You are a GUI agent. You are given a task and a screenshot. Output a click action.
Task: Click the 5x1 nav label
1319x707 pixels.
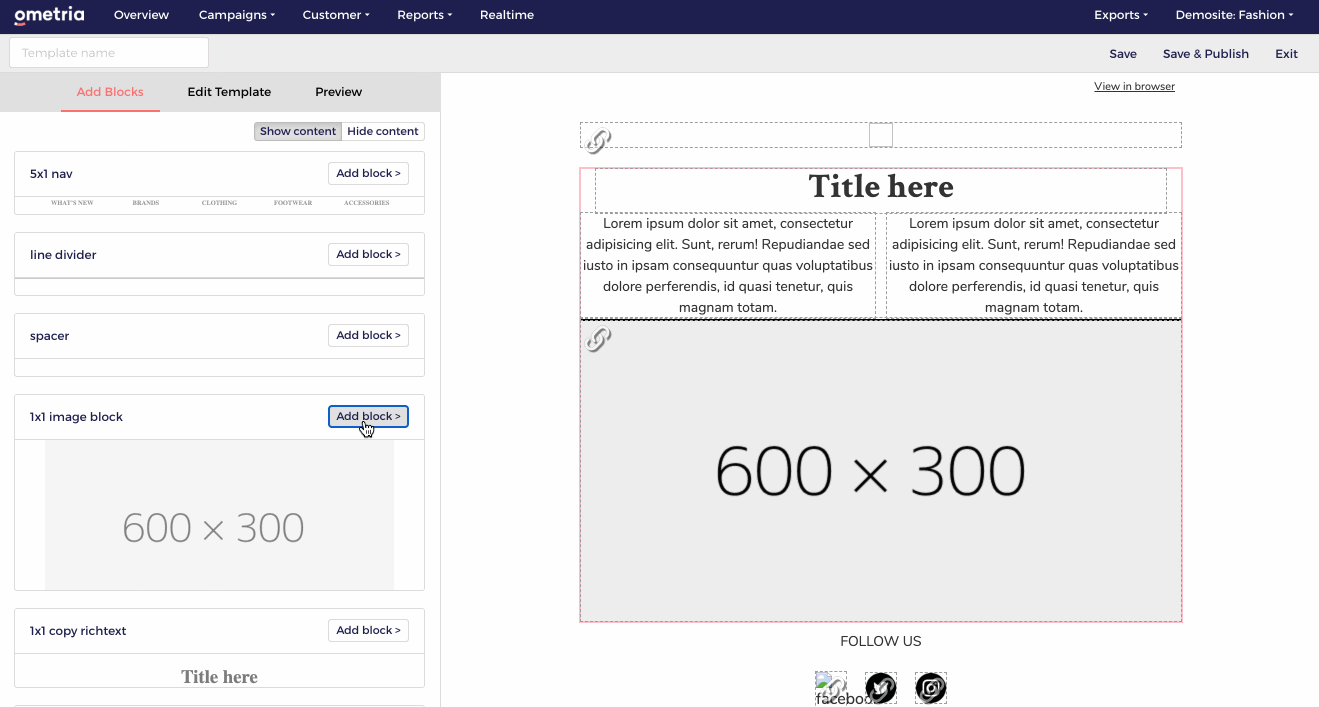click(51, 174)
